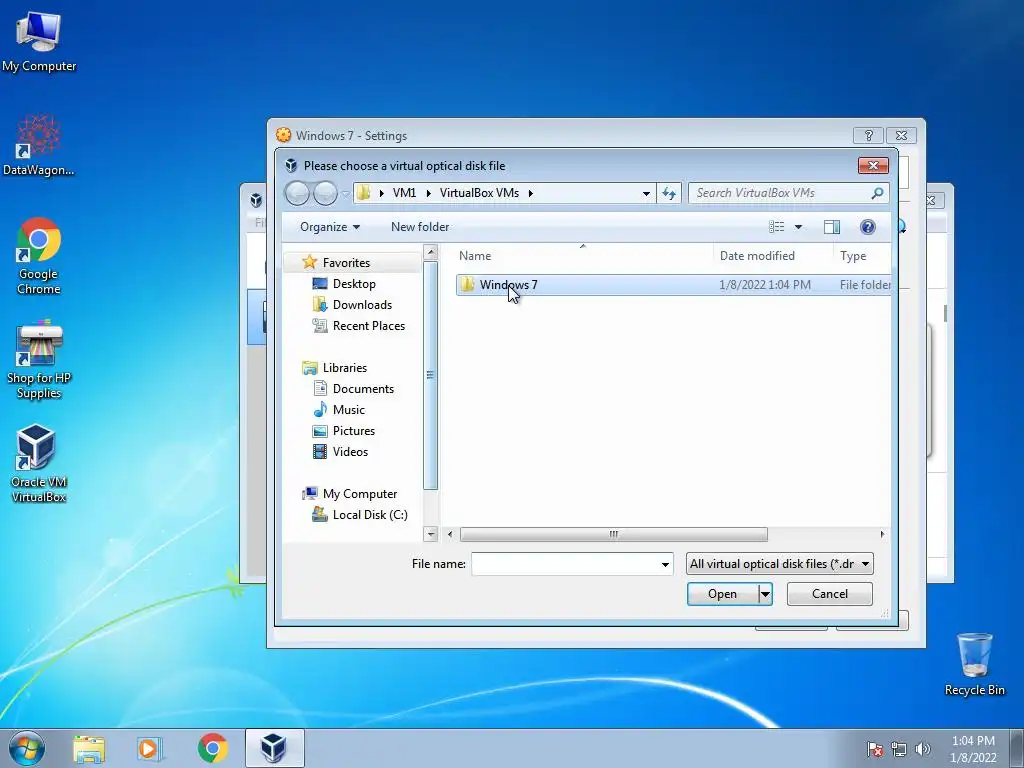Select Libraries in navigation pane
The height and width of the screenshot is (768, 1024).
coord(344,368)
